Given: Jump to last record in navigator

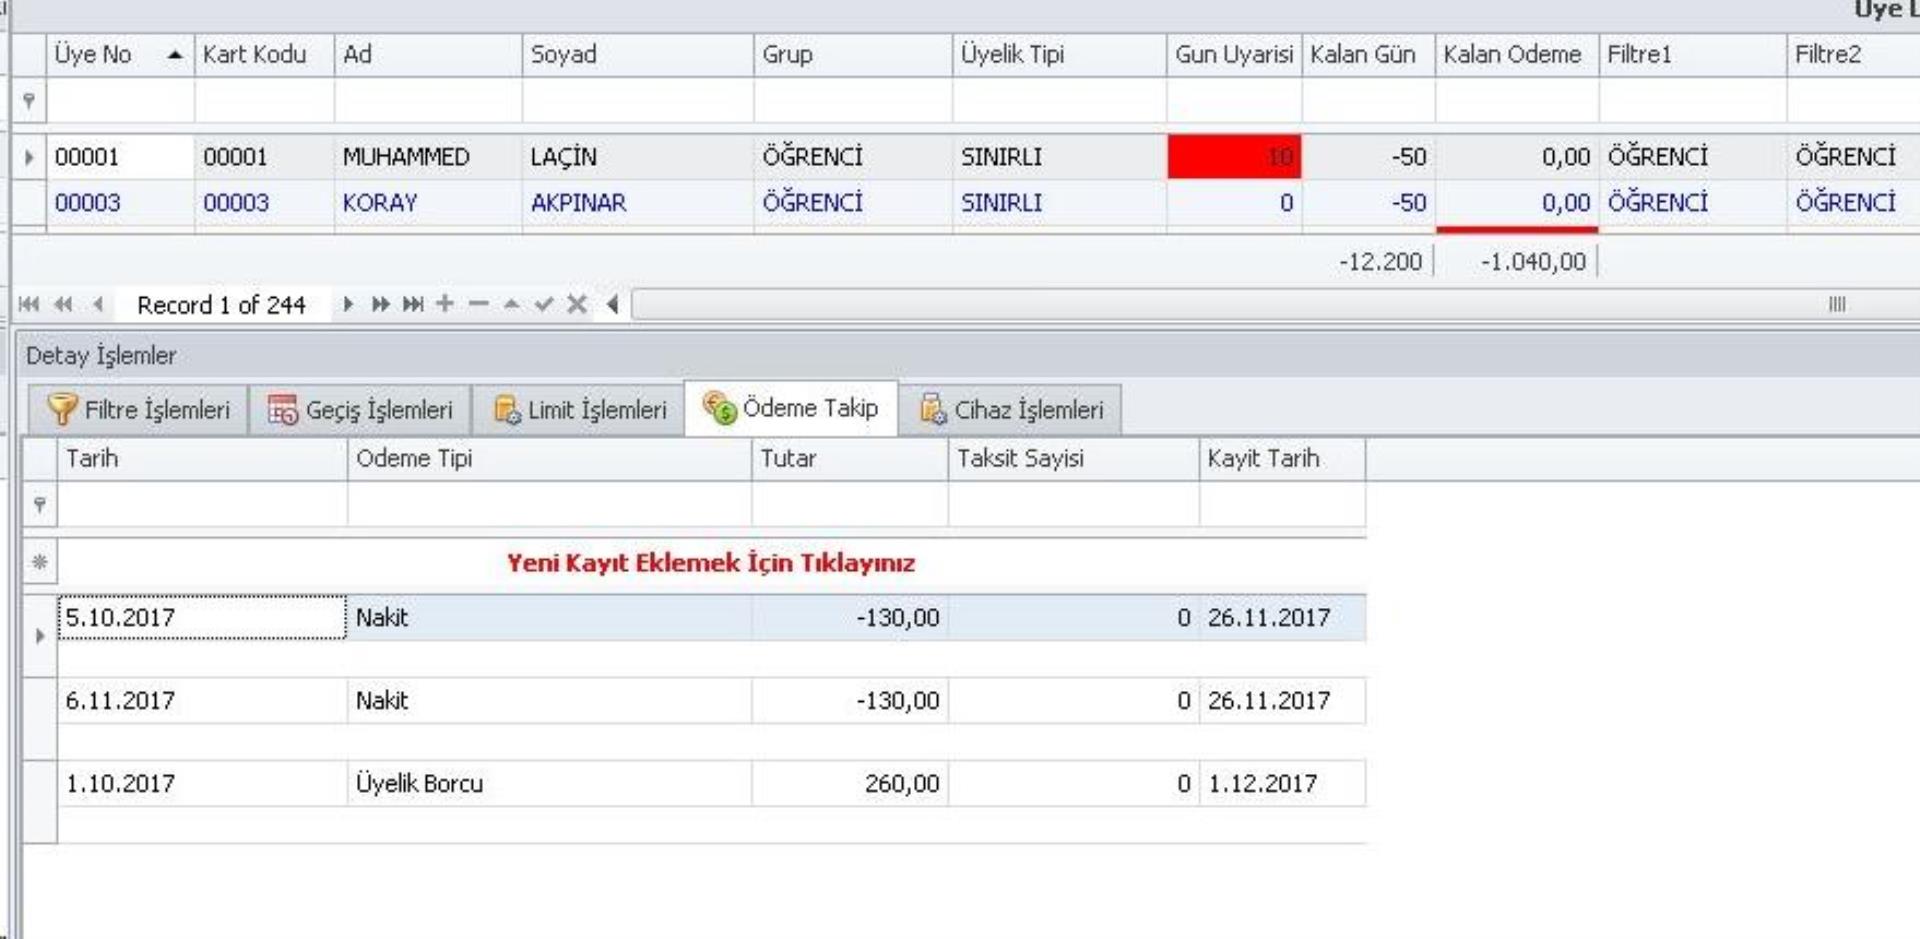Looking at the screenshot, I should 413,304.
